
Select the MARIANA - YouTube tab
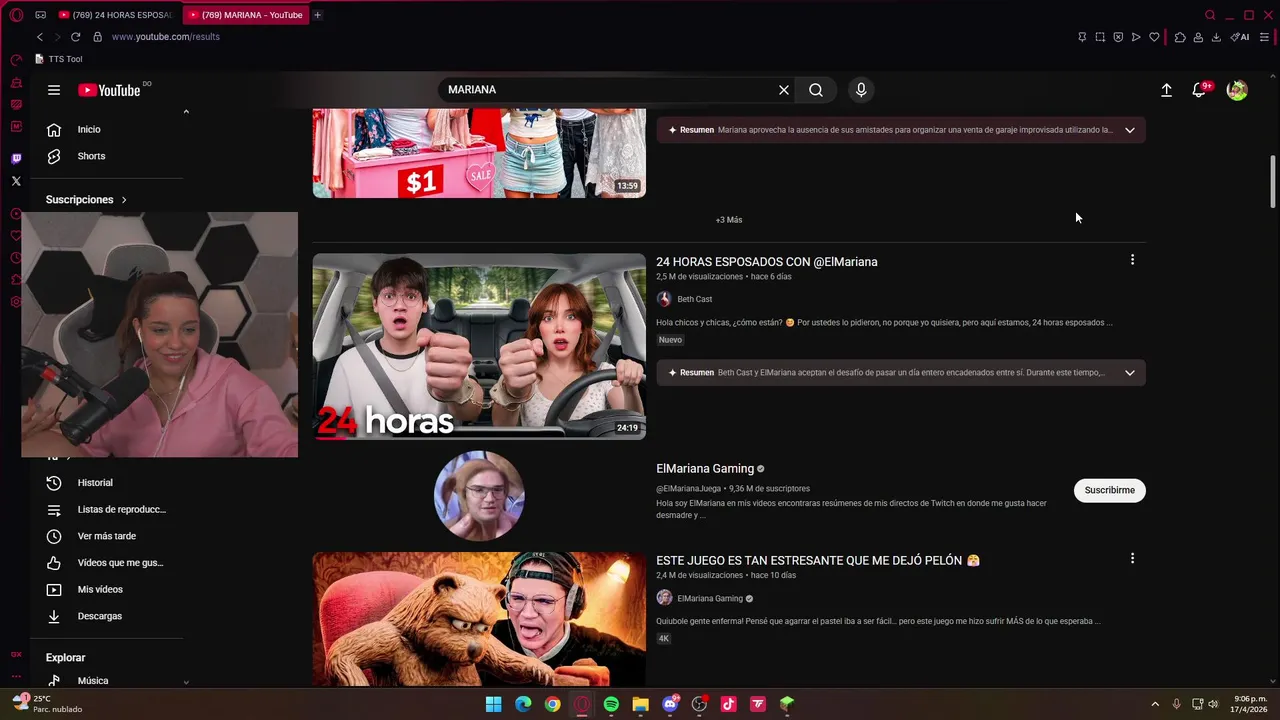(245, 15)
